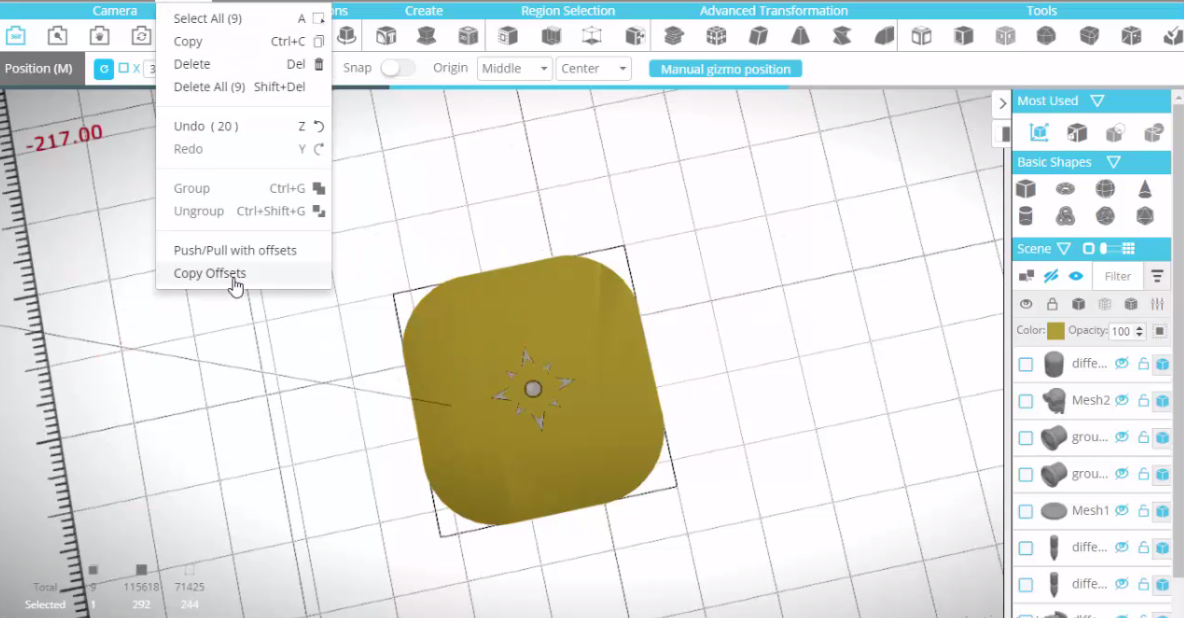Screen dimensions: 1184x618
Task: Click the reset button beside Position (M)
Action: (103, 69)
